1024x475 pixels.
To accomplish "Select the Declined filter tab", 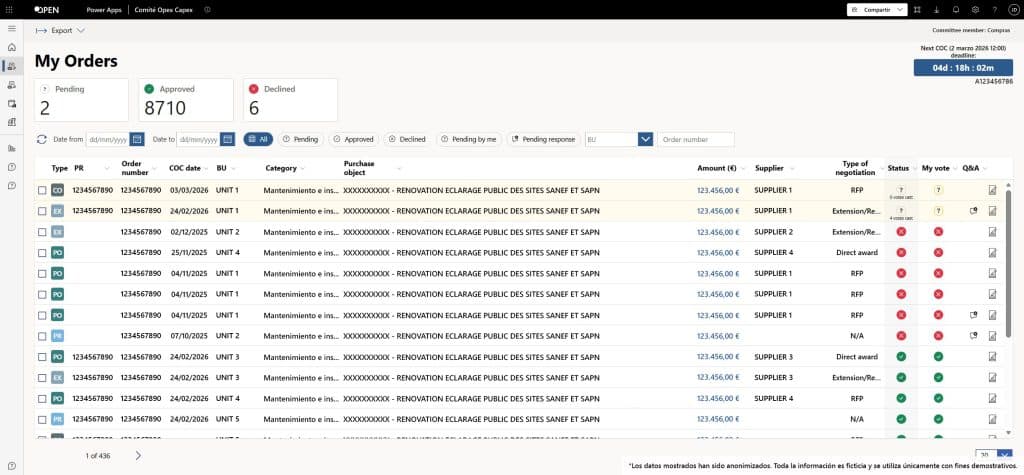I will pos(407,139).
